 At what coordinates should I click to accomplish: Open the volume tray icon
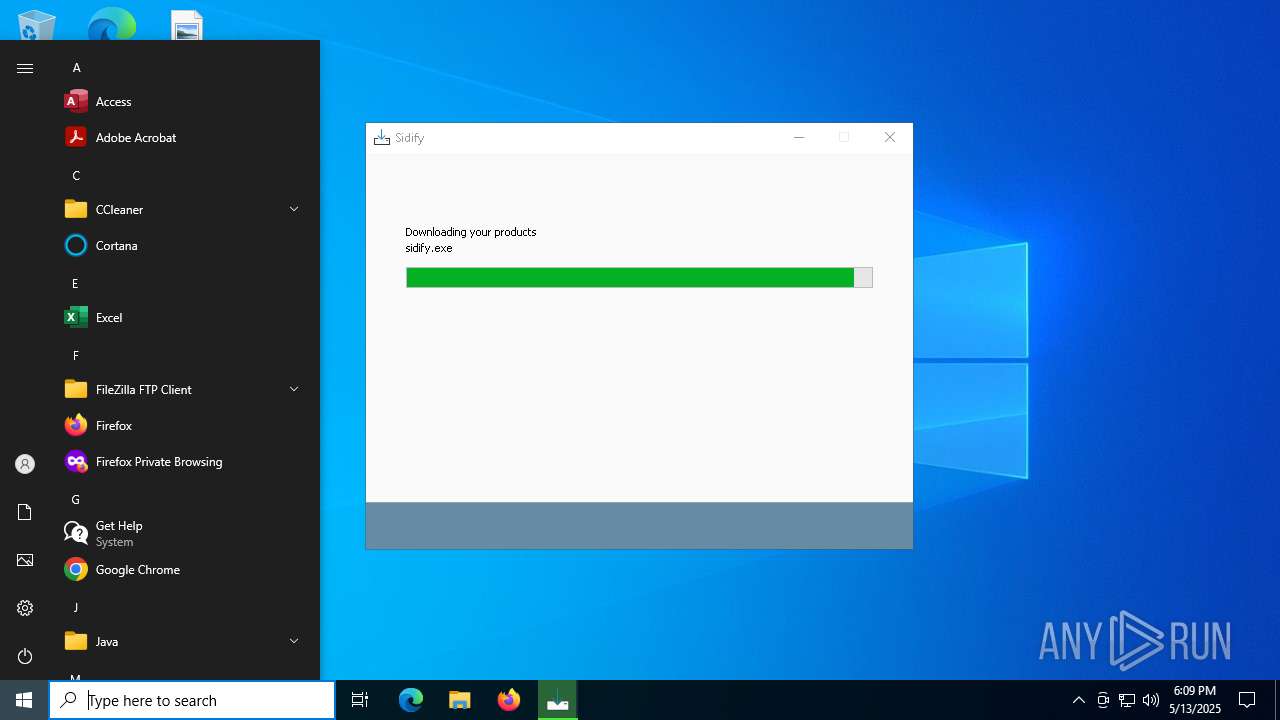(x=1151, y=700)
